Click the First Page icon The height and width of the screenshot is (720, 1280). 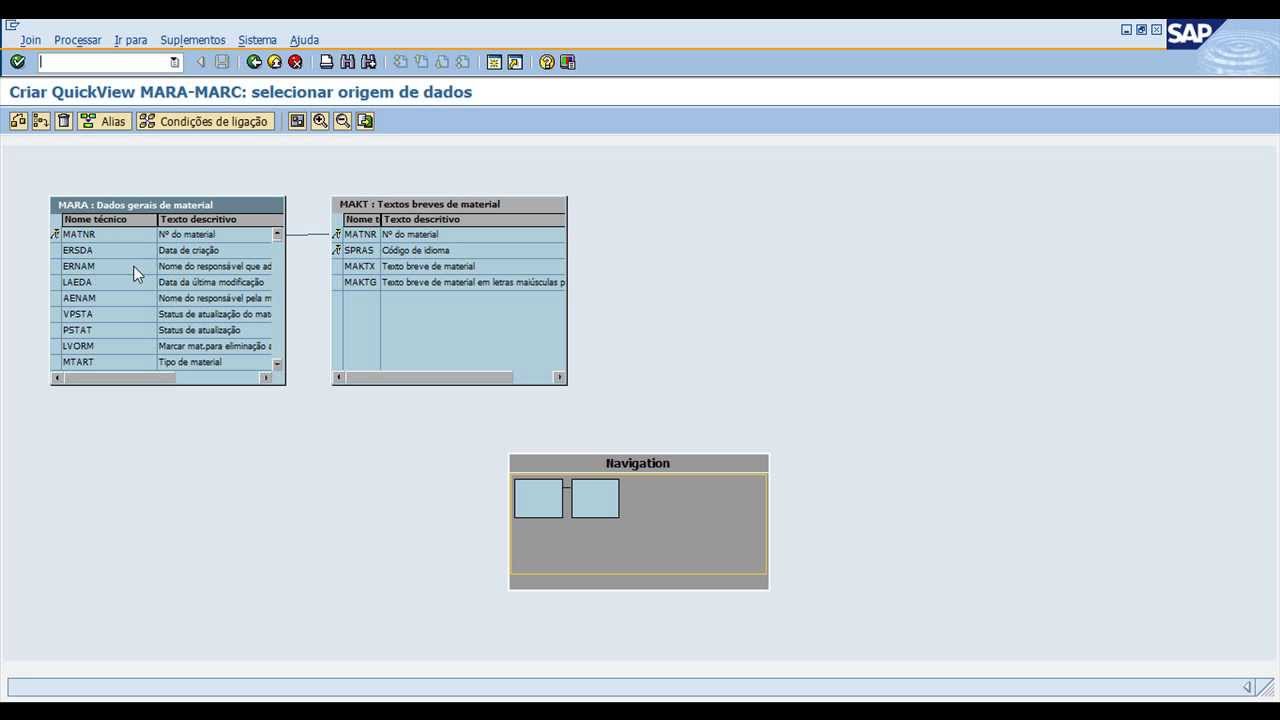[x=400, y=62]
